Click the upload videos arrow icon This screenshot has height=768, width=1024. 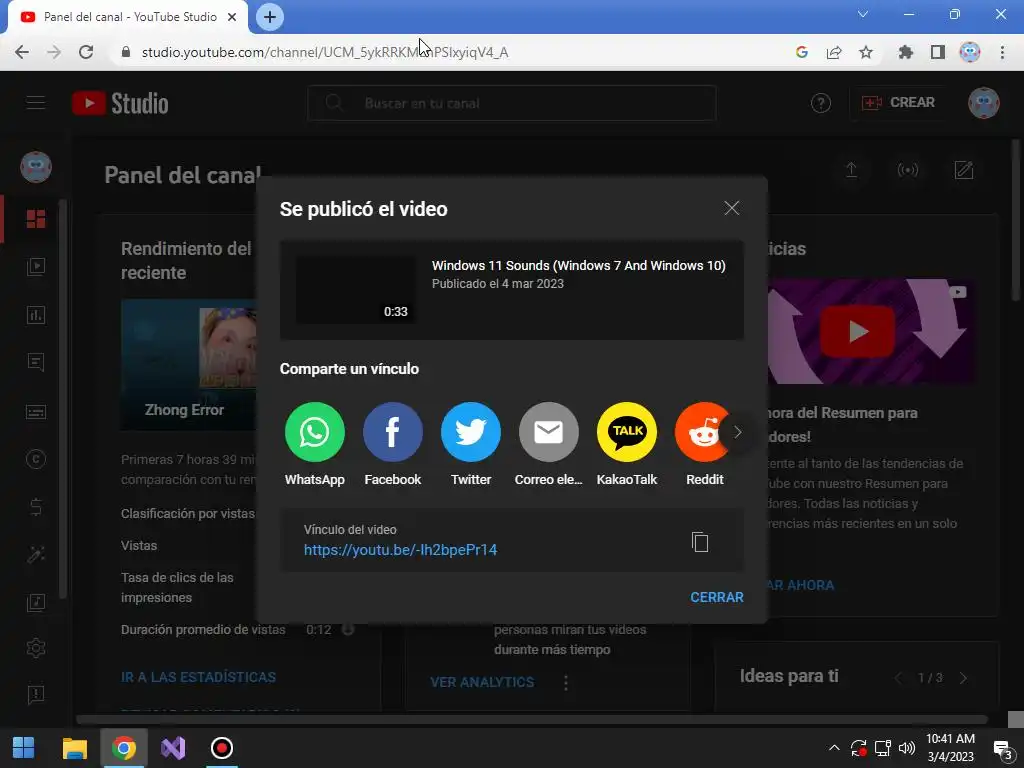point(852,170)
